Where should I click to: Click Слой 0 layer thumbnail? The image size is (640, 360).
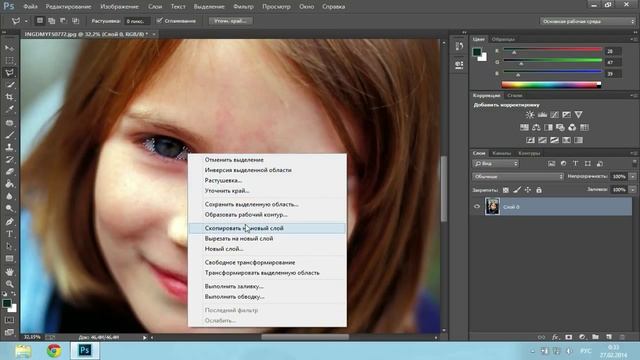tap(492, 207)
